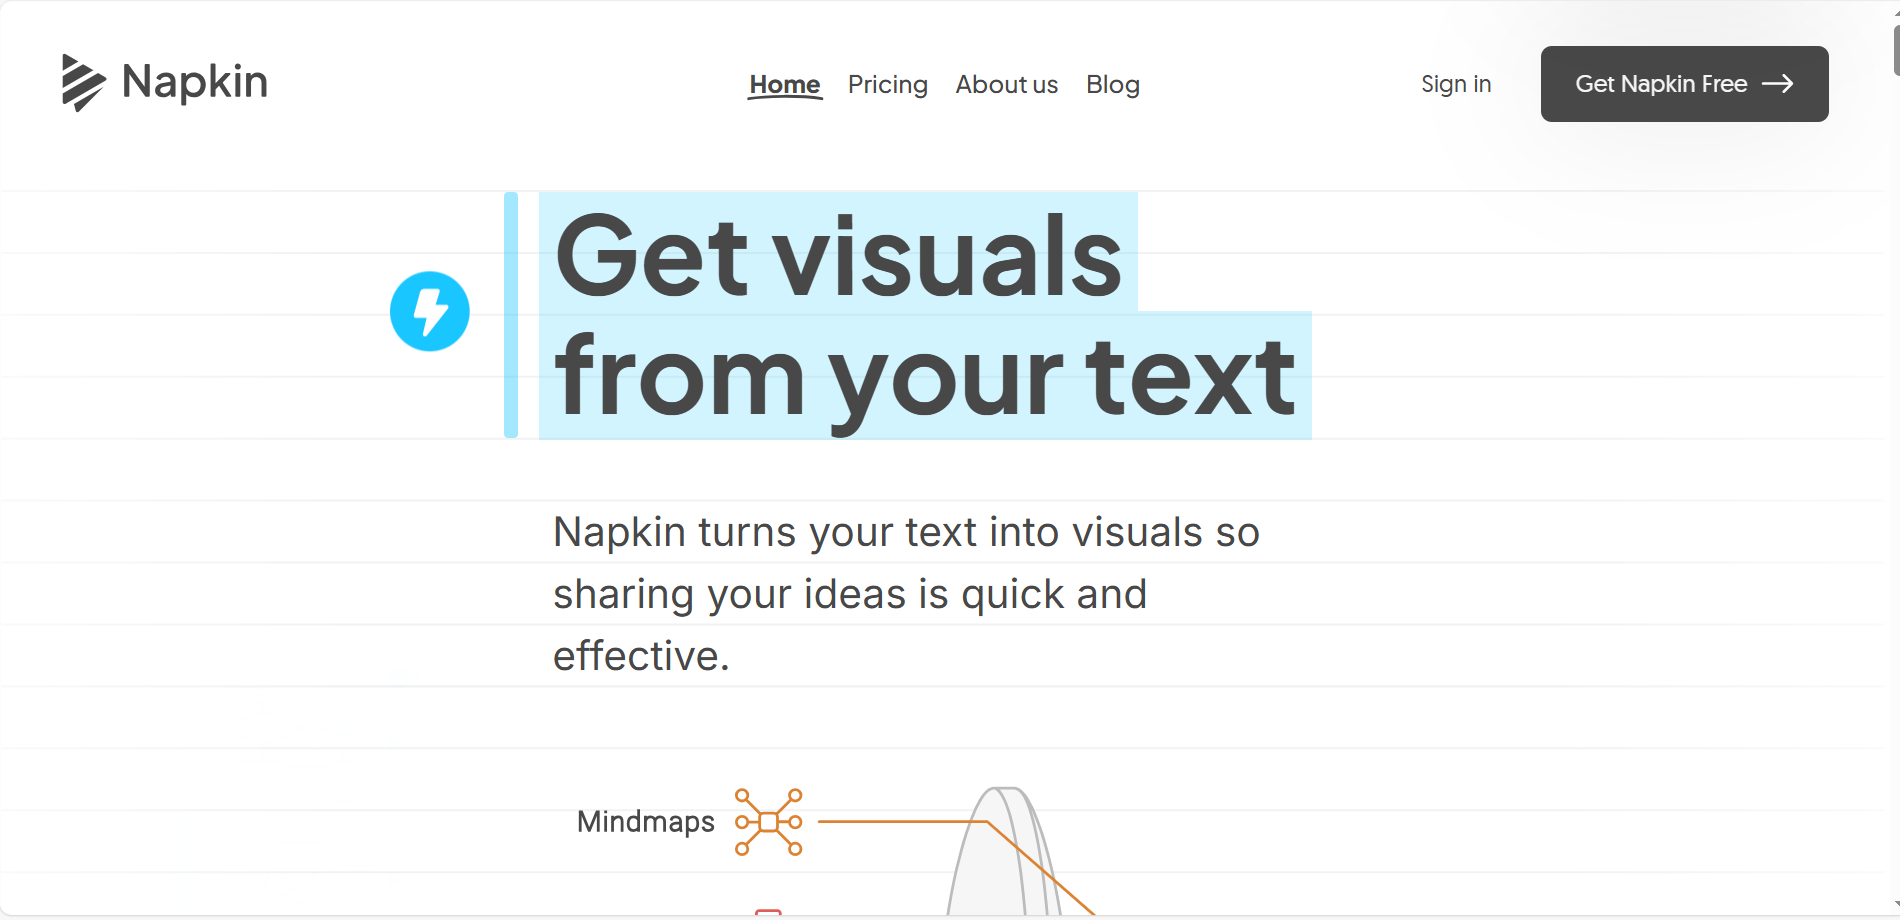Click the orange connector line from Mindmaps
Image resolution: width=1900 pixels, height=920 pixels.
[x=900, y=822]
